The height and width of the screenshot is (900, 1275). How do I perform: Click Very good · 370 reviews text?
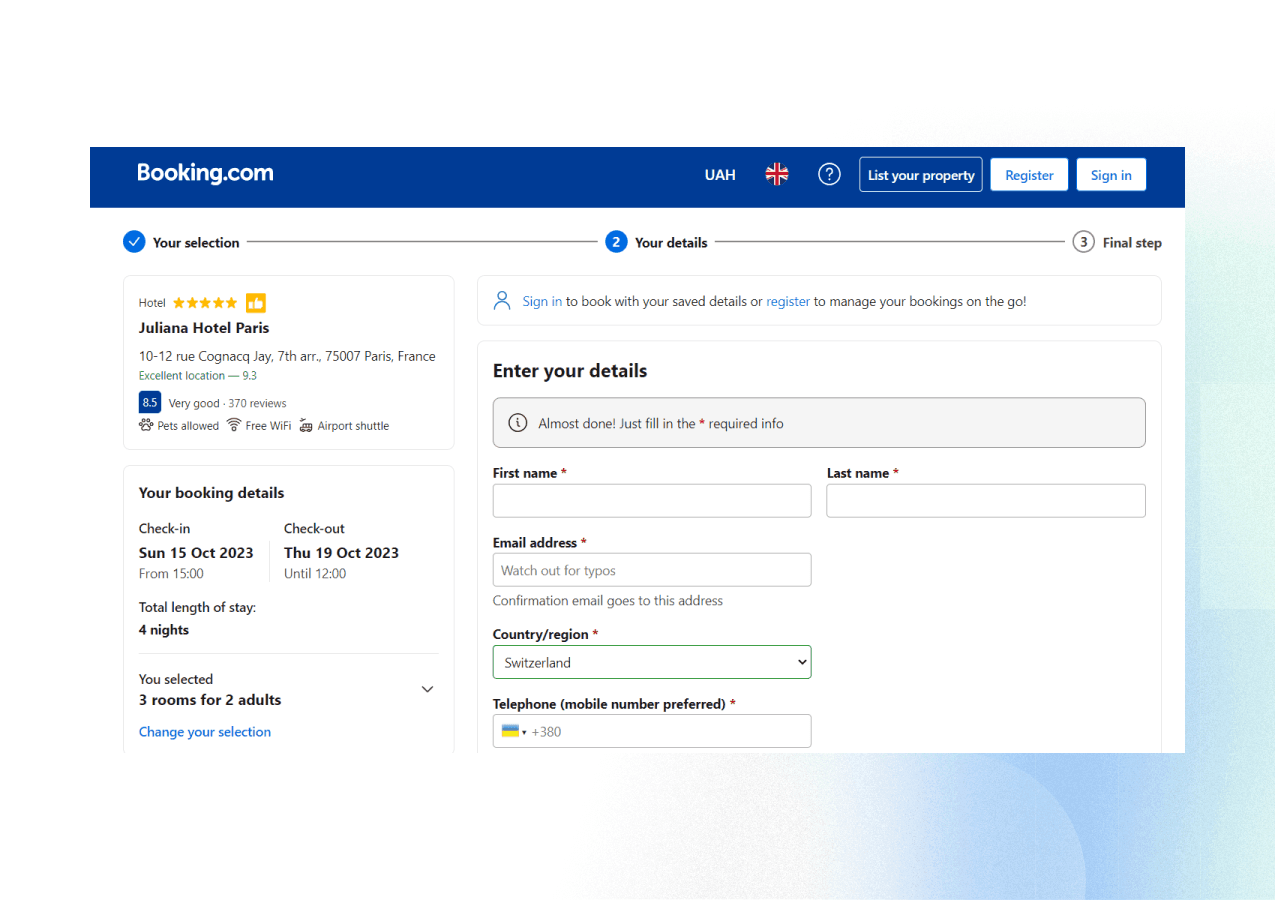tap(227, 403)
